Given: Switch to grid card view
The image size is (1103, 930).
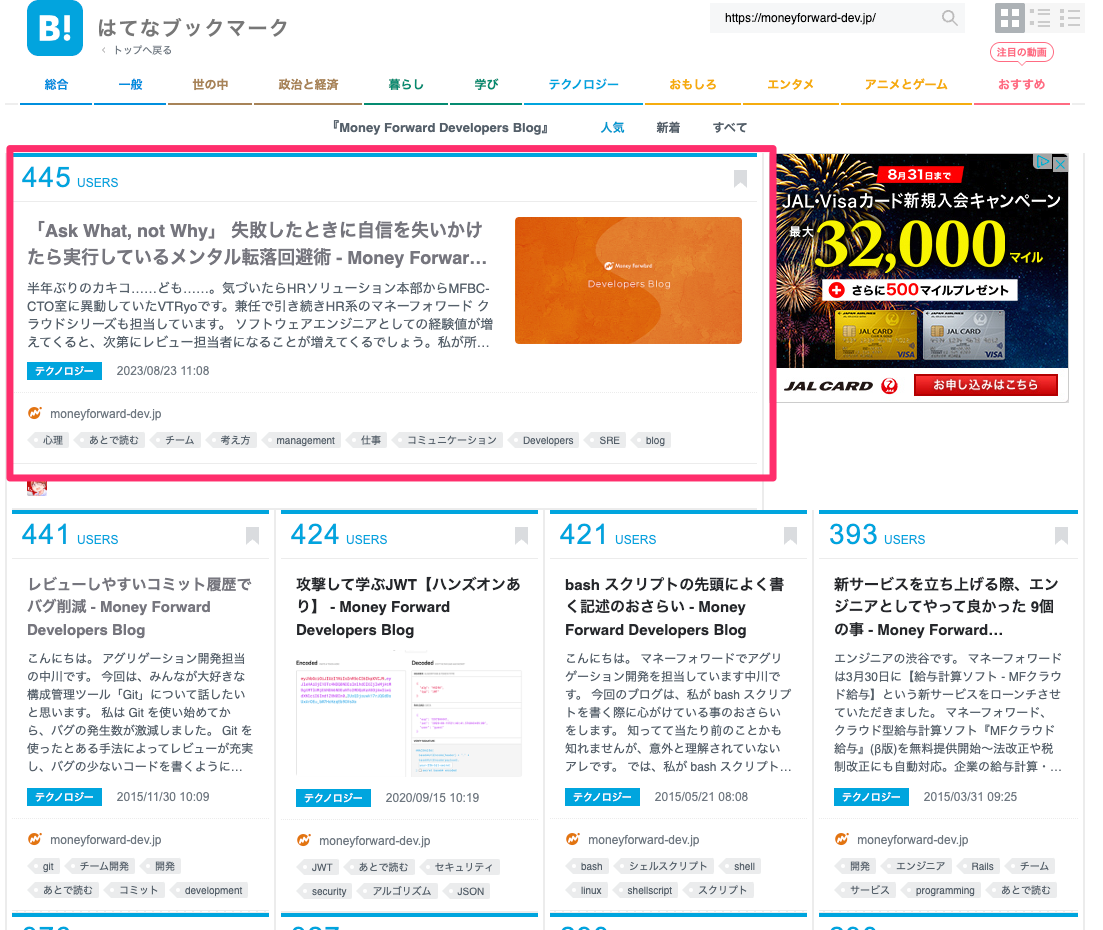Looking at the screenshot, I should coord(1010,18).
